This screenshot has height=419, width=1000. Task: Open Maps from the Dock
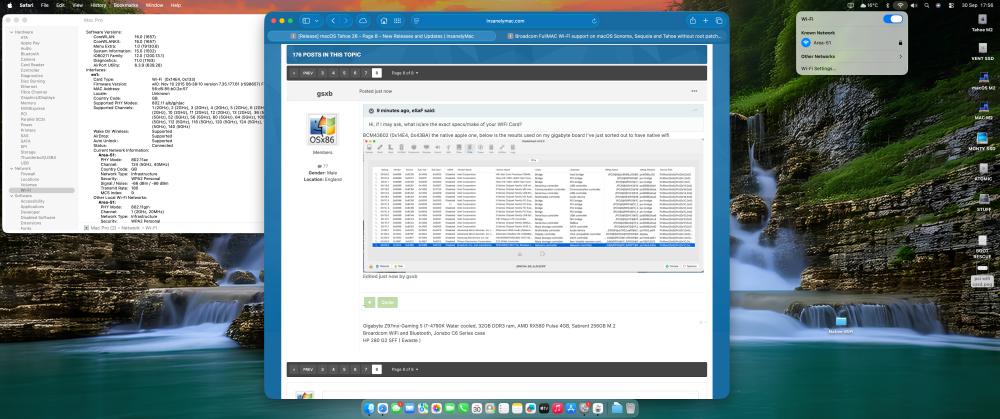423,408
